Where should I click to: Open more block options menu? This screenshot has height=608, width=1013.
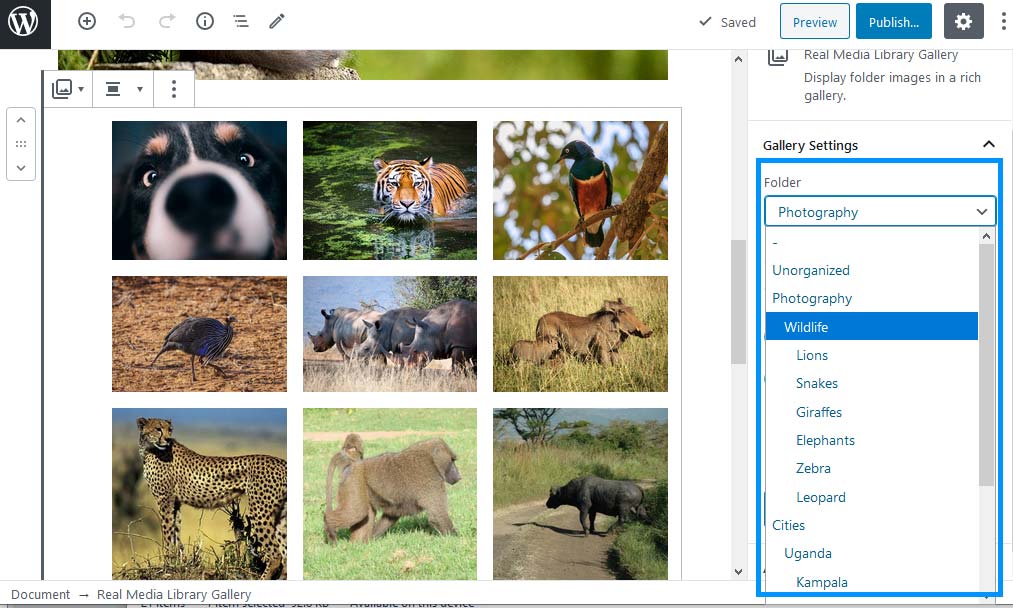pos(174,89)
